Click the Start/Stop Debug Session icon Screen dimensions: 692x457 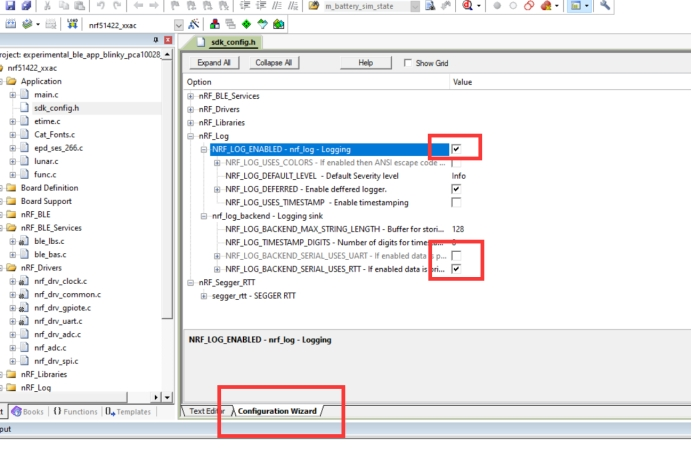point(467,5)
